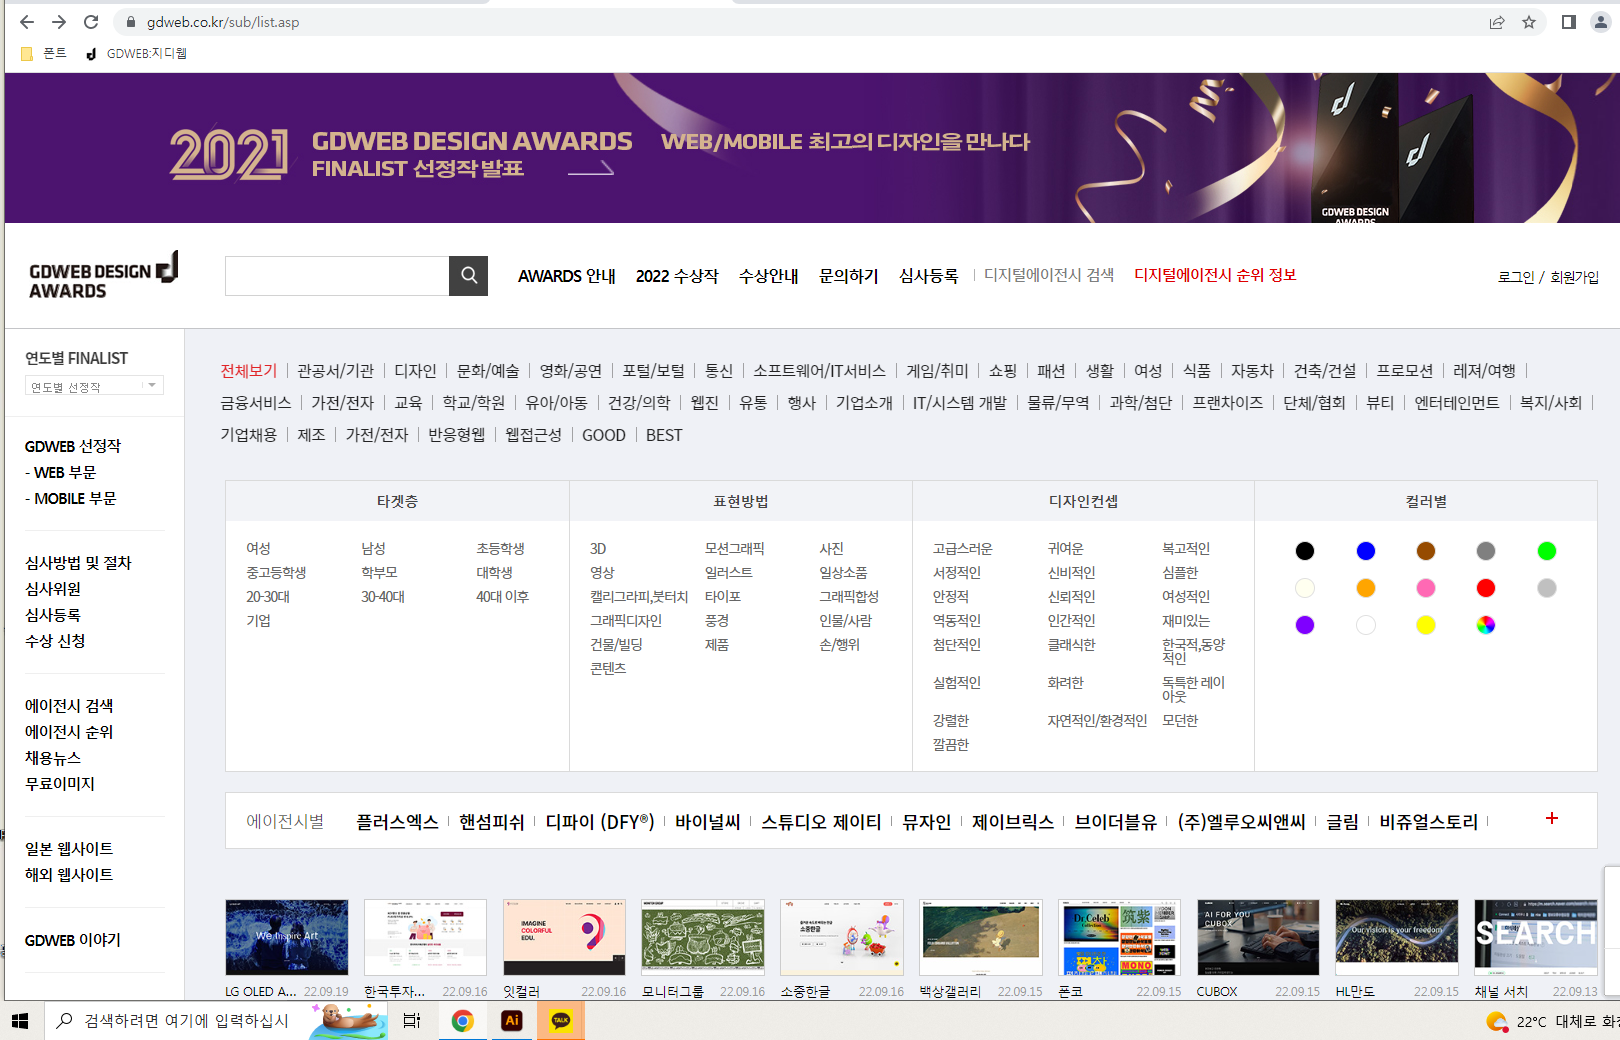Viewport: 1620px width, 1040px height.
Task: Select the bright green color swatch
Action: point(1547,551)
